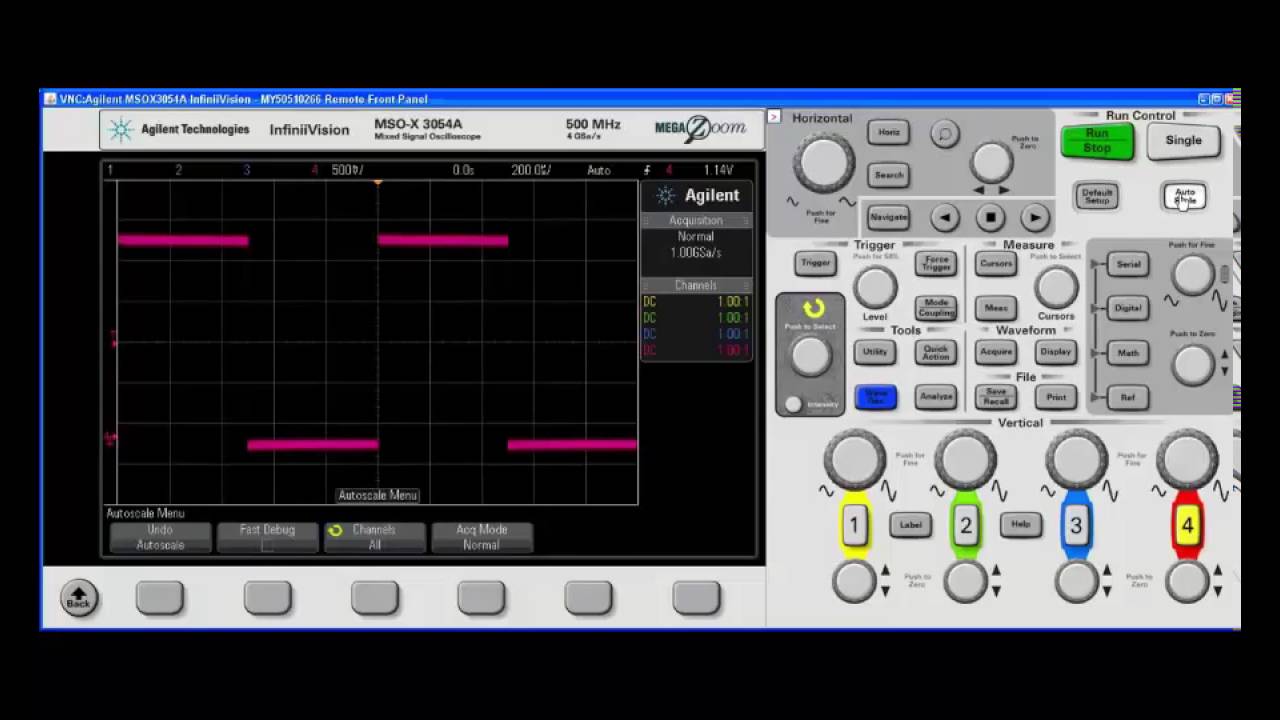
Task: Toggle channel 2 green button
Action: [965, 525]
